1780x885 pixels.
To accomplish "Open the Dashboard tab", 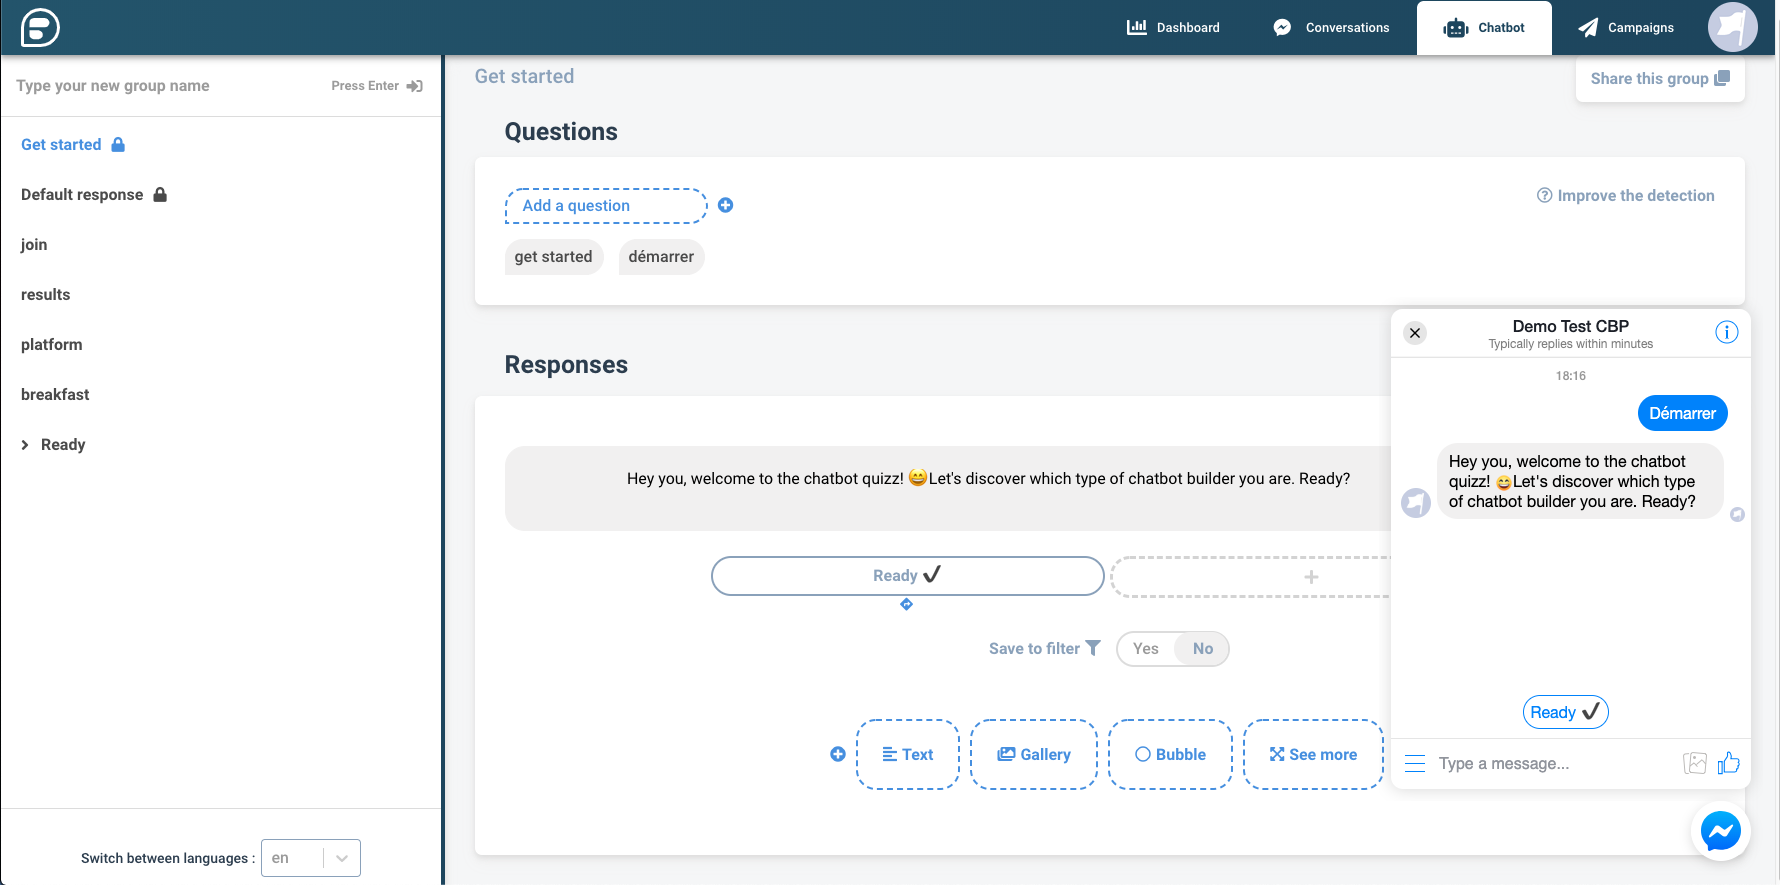I will [x=1173, y=27].
